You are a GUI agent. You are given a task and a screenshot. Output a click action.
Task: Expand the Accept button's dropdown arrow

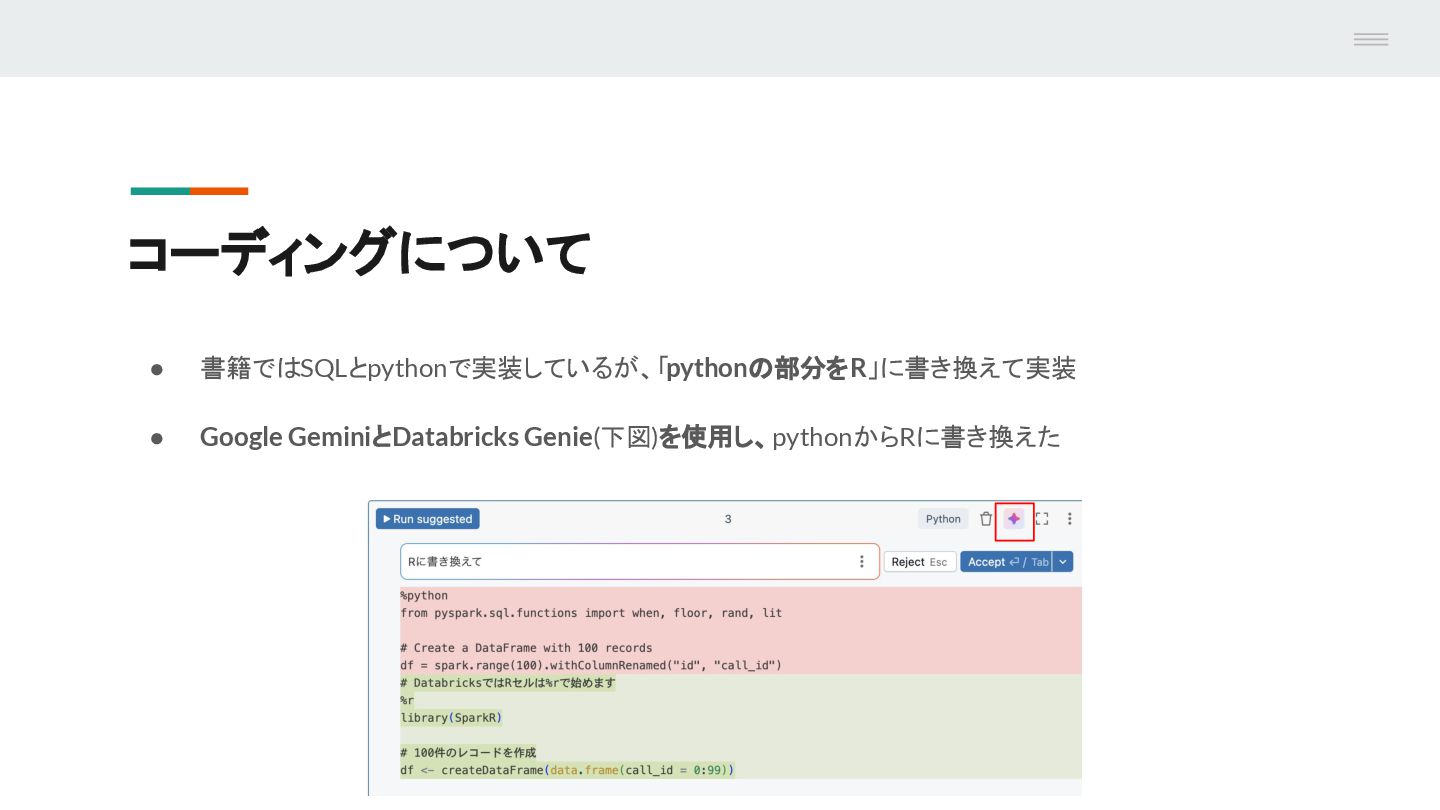(1064, 562)
